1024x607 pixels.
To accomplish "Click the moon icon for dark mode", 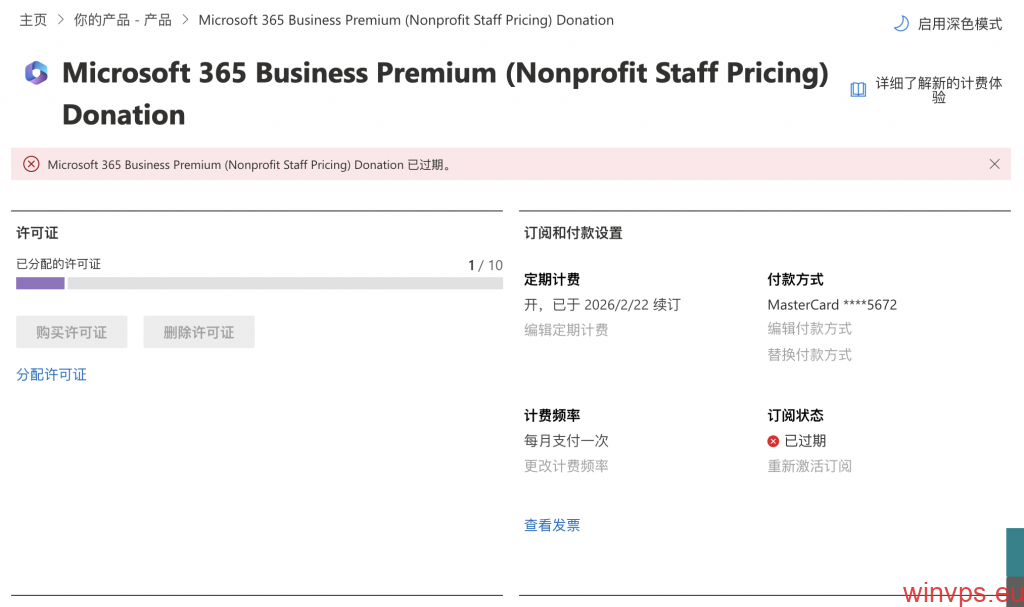I will tap(900, 24).
